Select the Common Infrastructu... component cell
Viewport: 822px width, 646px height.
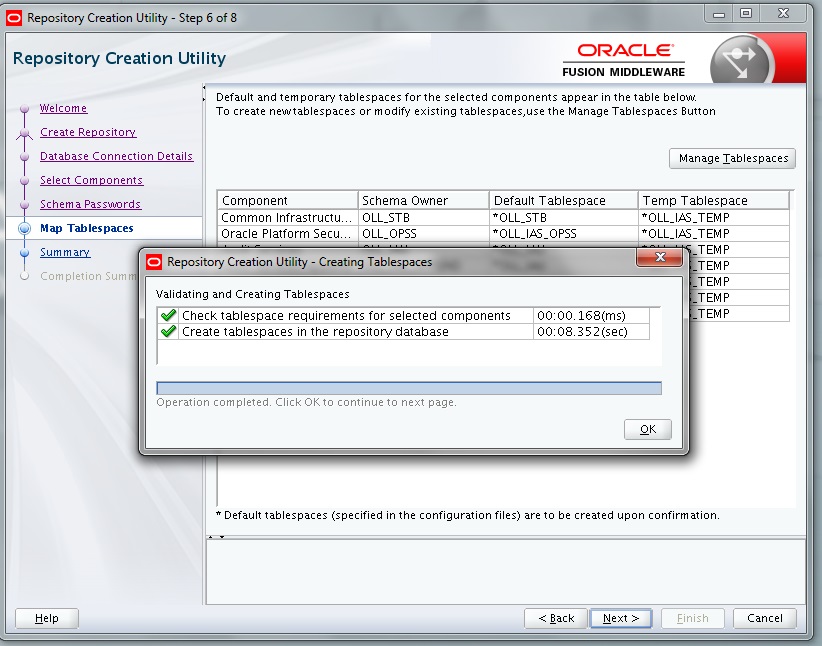(288, 218)
